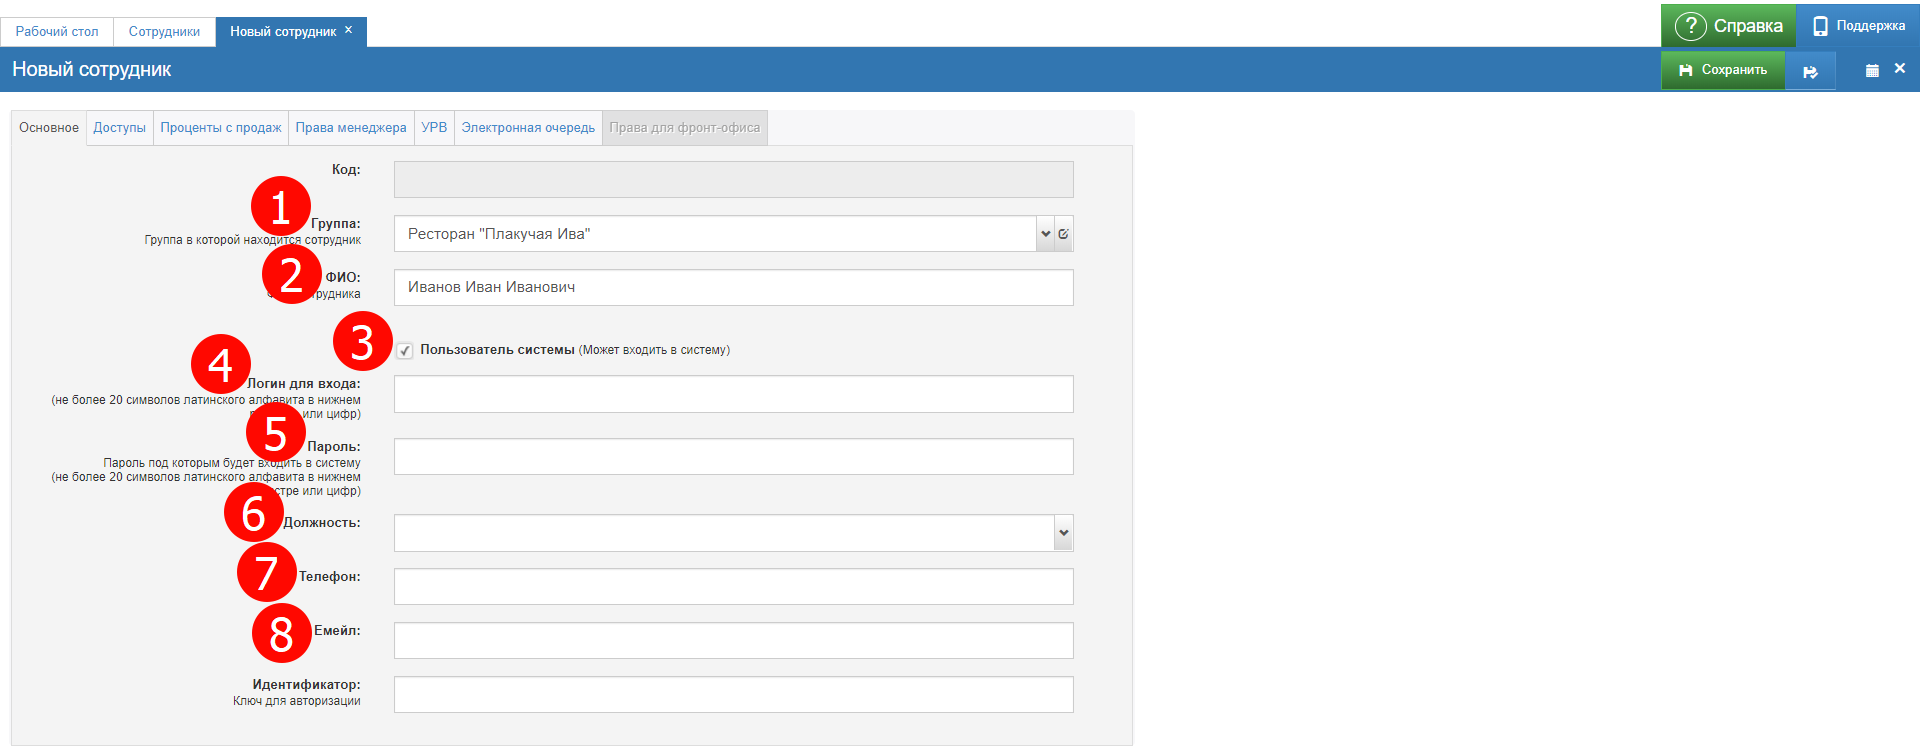Expand the Группа dropdown arrow
The height and width of the screenshot is (747, 1920).
click(x=1045, y=234)
